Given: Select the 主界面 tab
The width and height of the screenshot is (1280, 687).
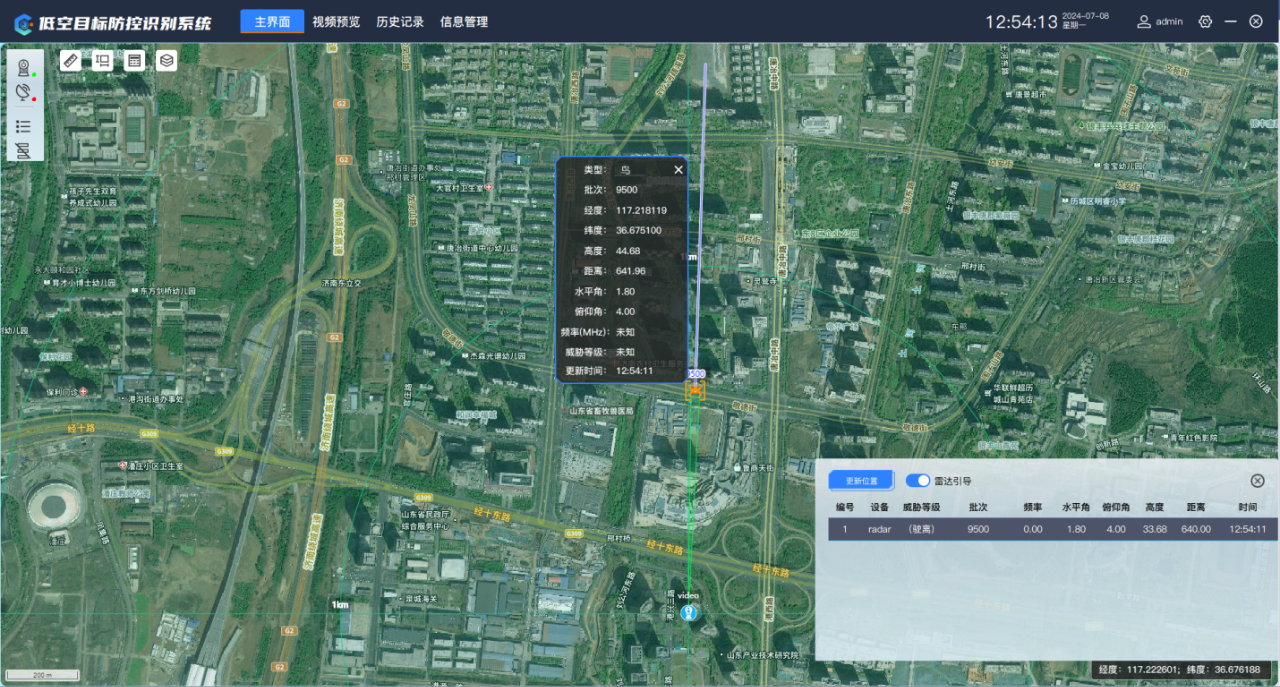Looking at the screenshot, I should click(x=272, y=21).
